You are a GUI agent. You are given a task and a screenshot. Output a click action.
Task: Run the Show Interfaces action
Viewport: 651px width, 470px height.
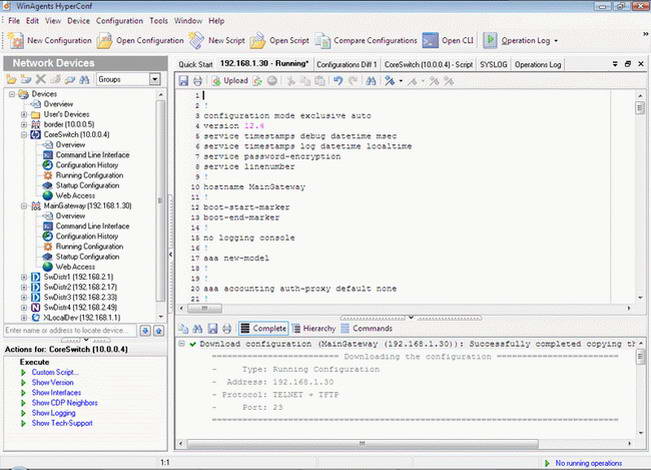click(x=56, y=392)
